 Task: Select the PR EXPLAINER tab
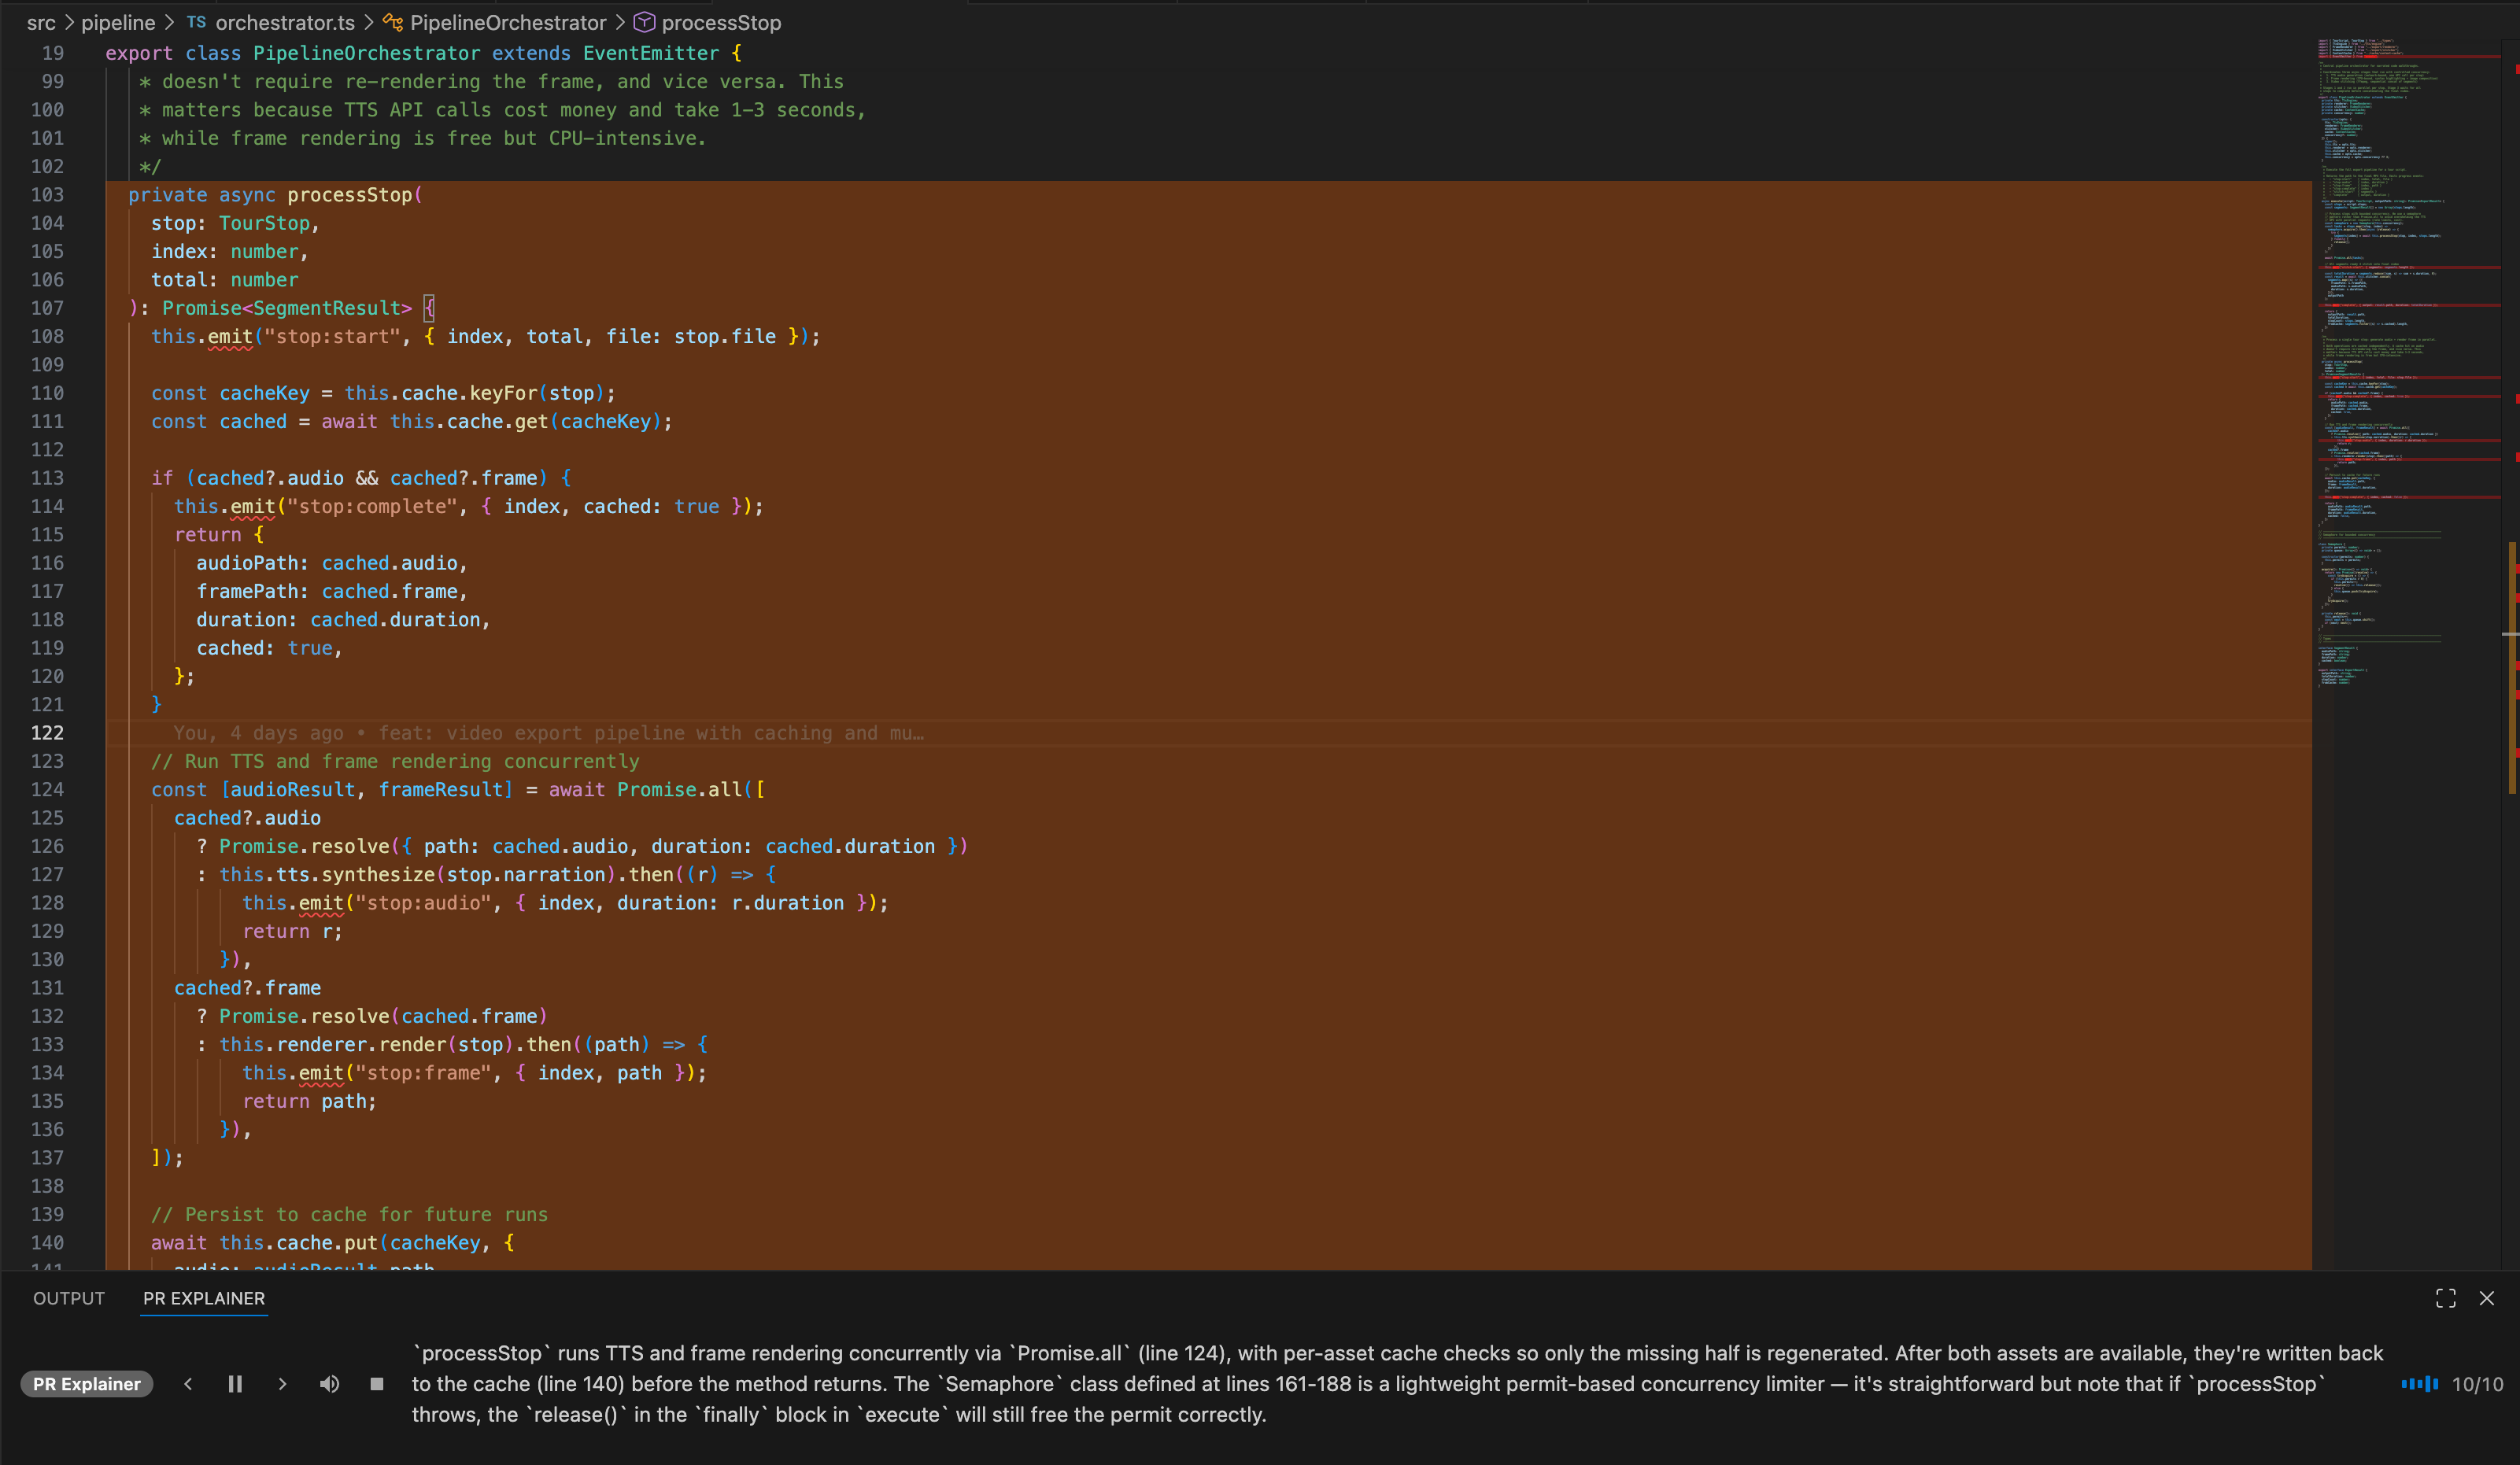(x=204, y=1298)
